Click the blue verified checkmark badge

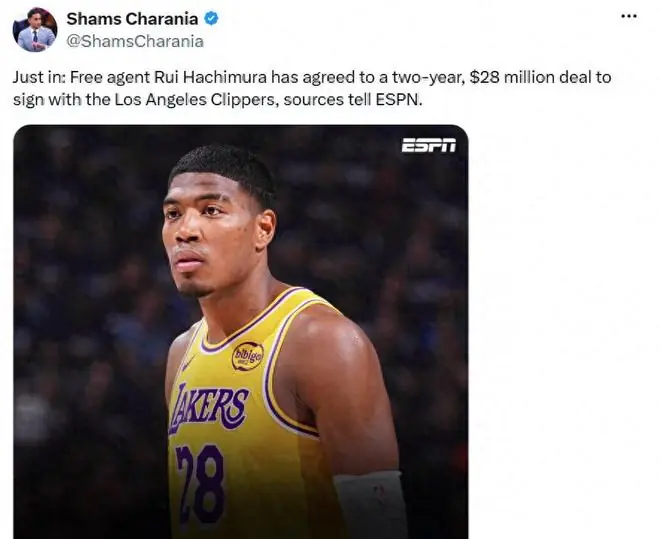[x=211, y=19]
